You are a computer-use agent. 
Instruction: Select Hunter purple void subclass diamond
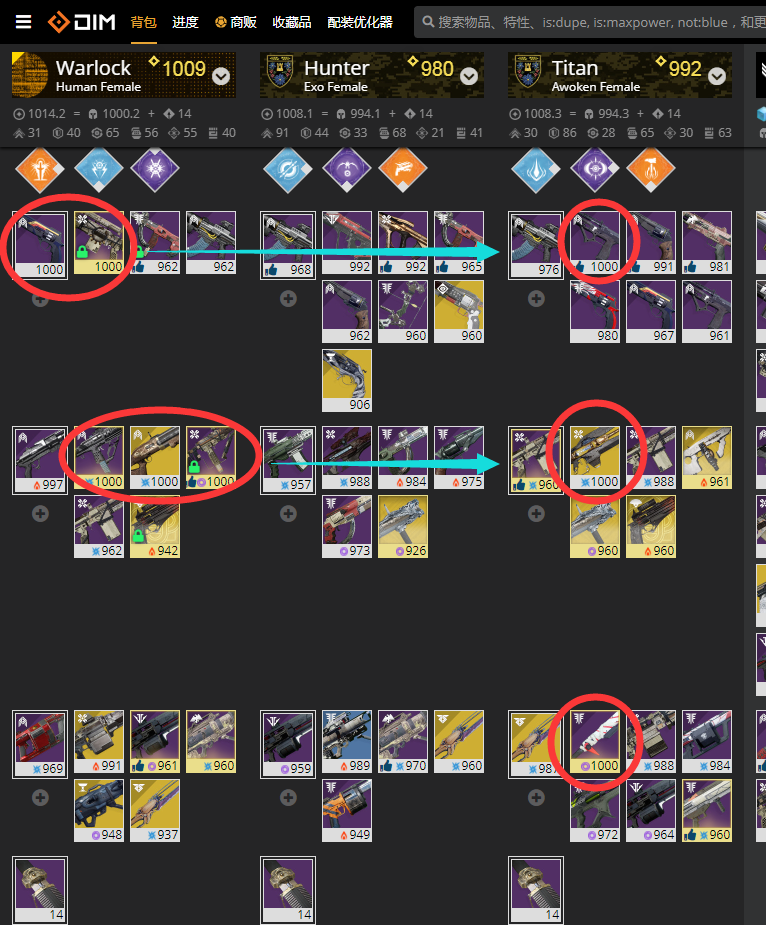[346, 169]
